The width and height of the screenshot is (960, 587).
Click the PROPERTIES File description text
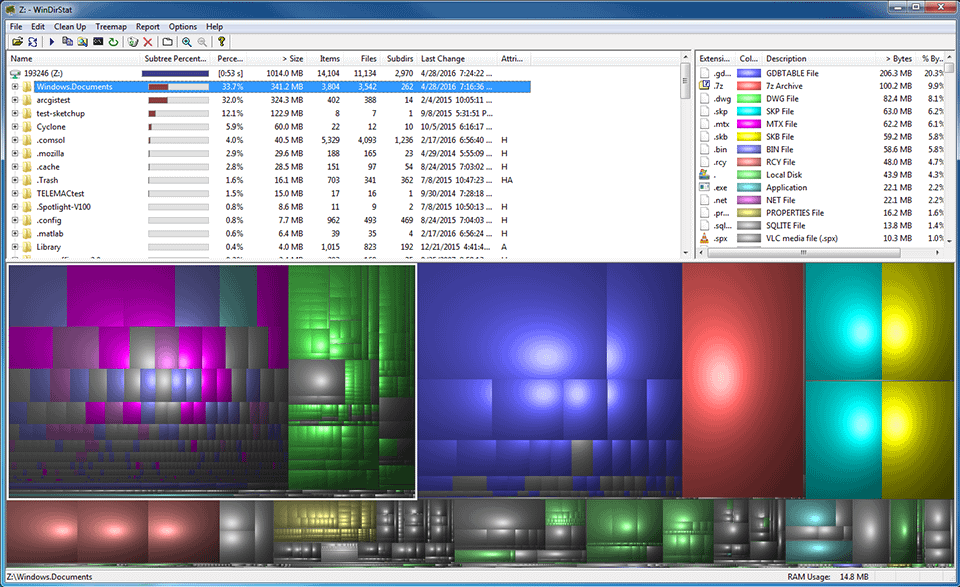pyautogui.click(x=795, y=213)
